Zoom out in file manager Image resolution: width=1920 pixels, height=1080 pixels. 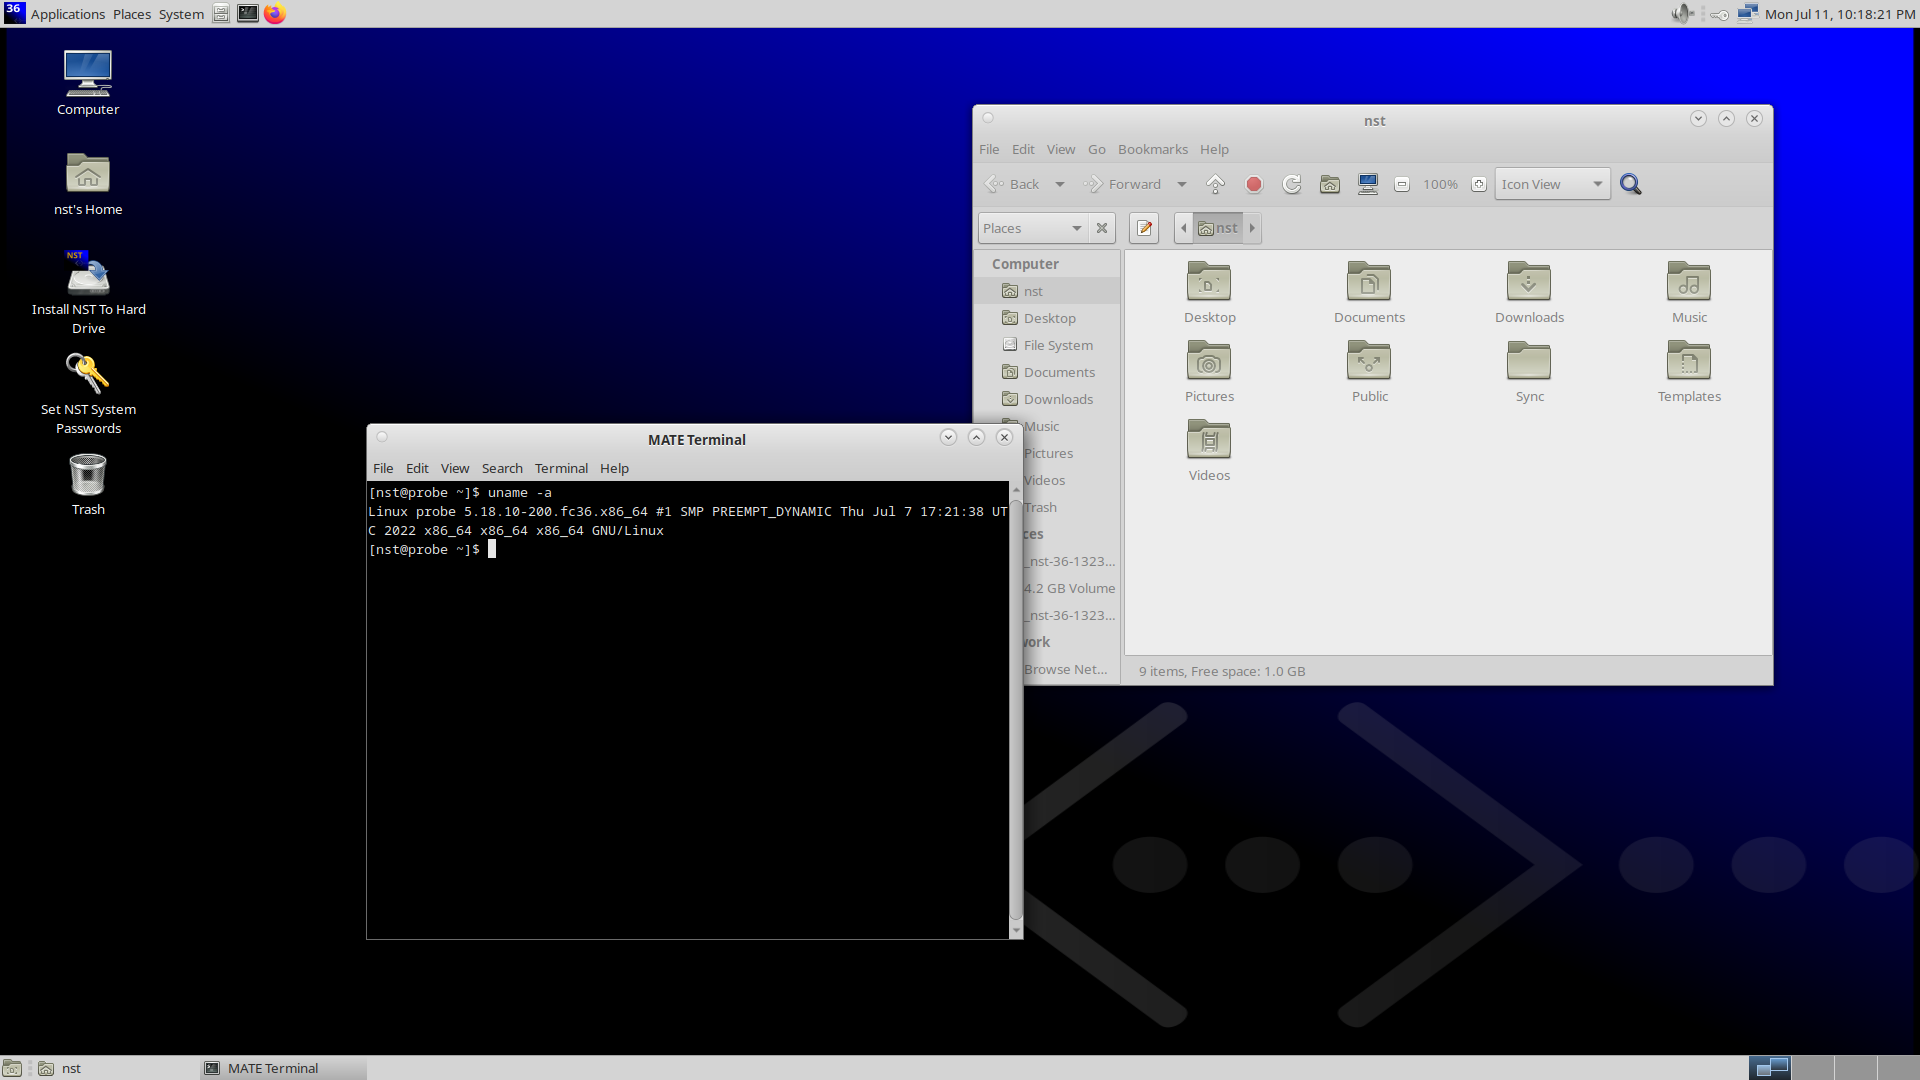coord(1402,184)
